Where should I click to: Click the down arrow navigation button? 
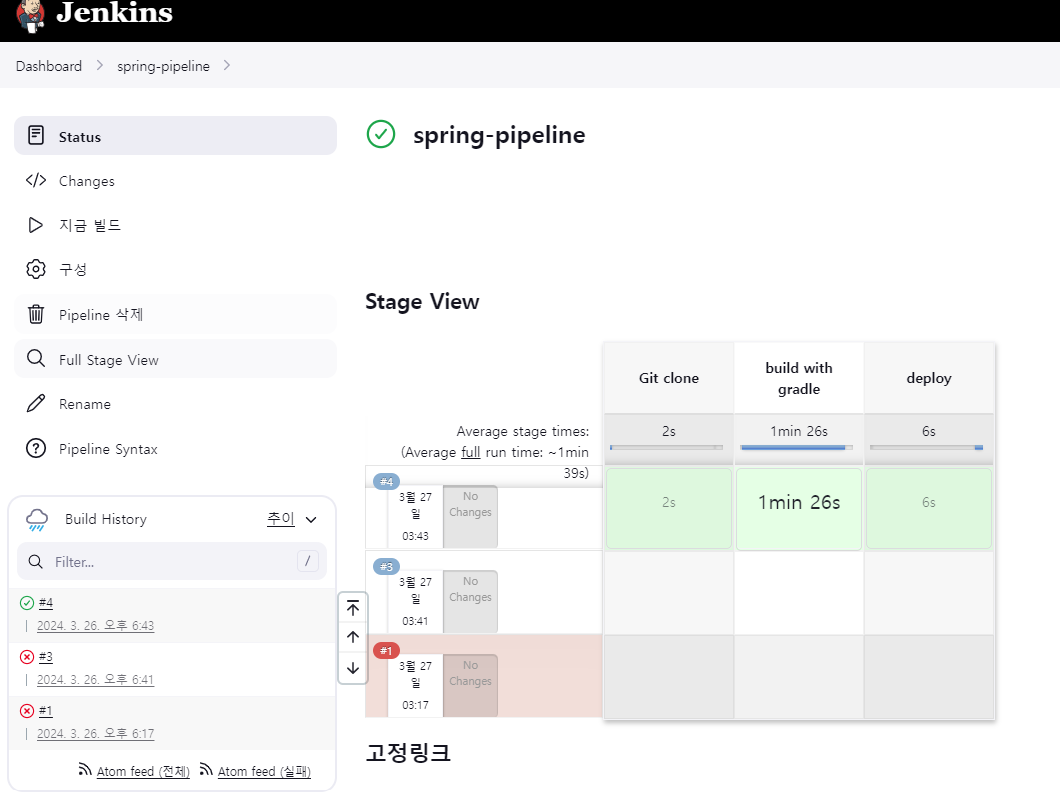click(x=353, y=668)
